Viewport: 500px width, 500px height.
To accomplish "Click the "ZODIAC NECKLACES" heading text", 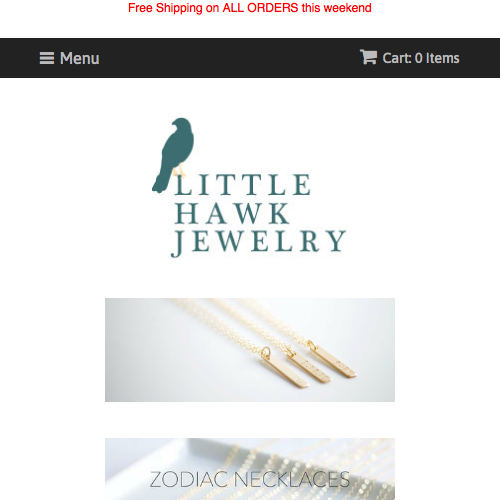I will pyautogui.click(x=250, y=479).
